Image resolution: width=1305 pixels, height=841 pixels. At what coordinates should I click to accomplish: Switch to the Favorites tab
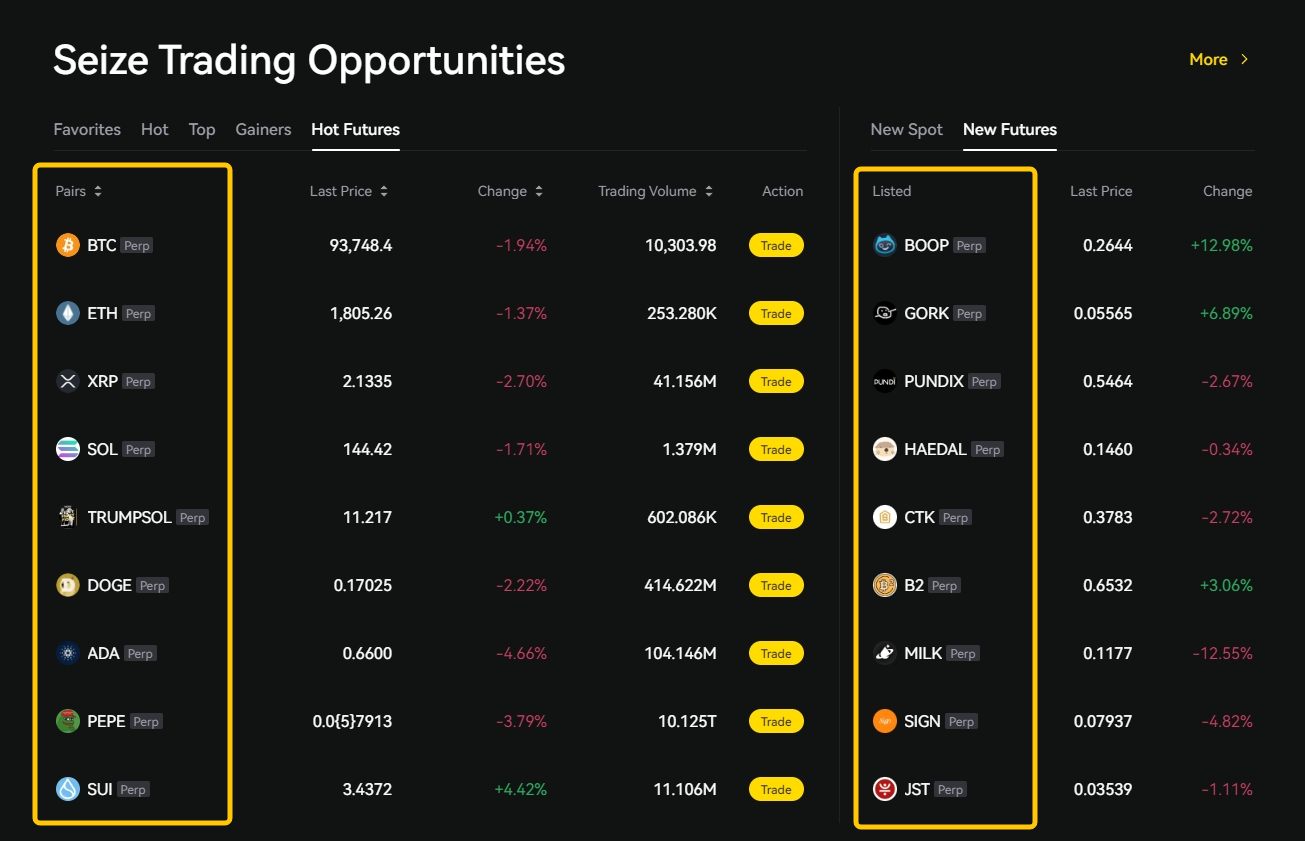pyautogui.click(x=87, y=129)
